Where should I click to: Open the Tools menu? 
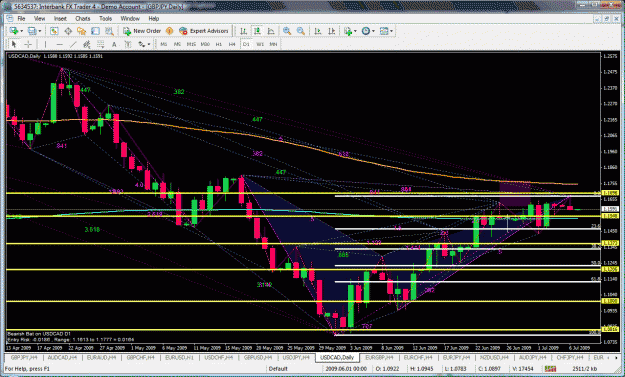point(105,18)
